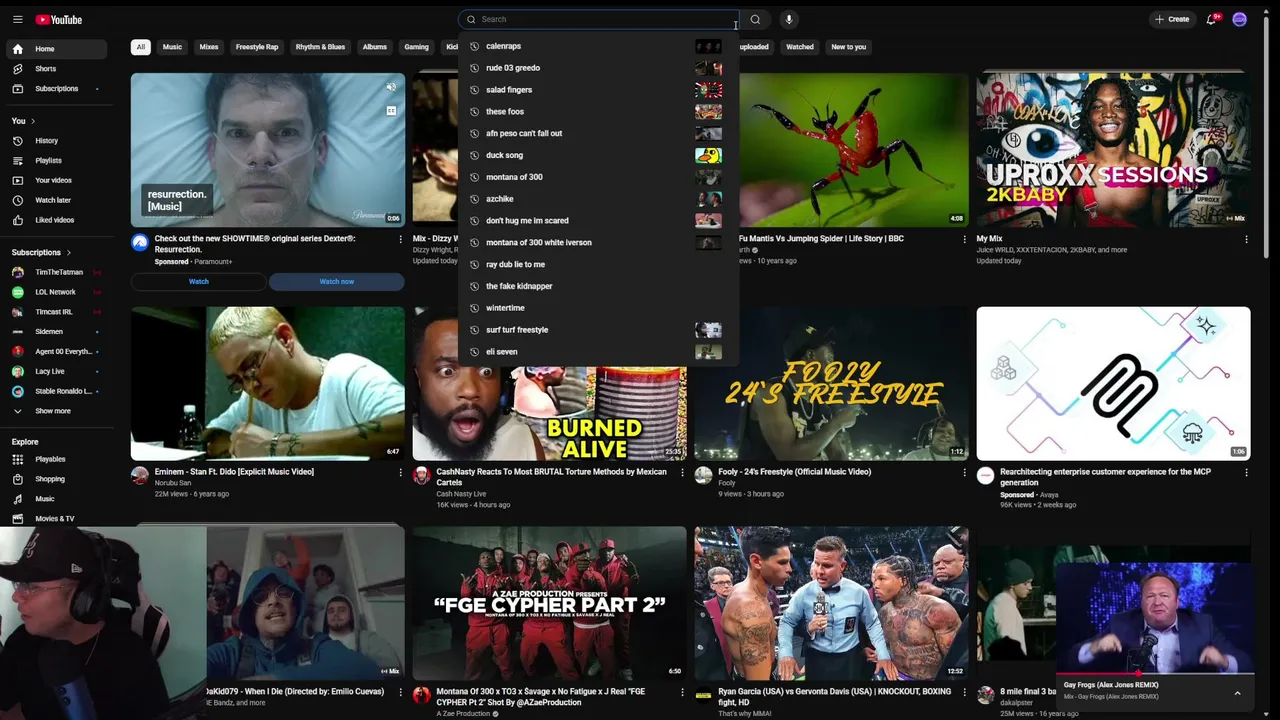
Task: Unmute the Dexter Resurrection ad preview
Action: (x=391, y=87)
